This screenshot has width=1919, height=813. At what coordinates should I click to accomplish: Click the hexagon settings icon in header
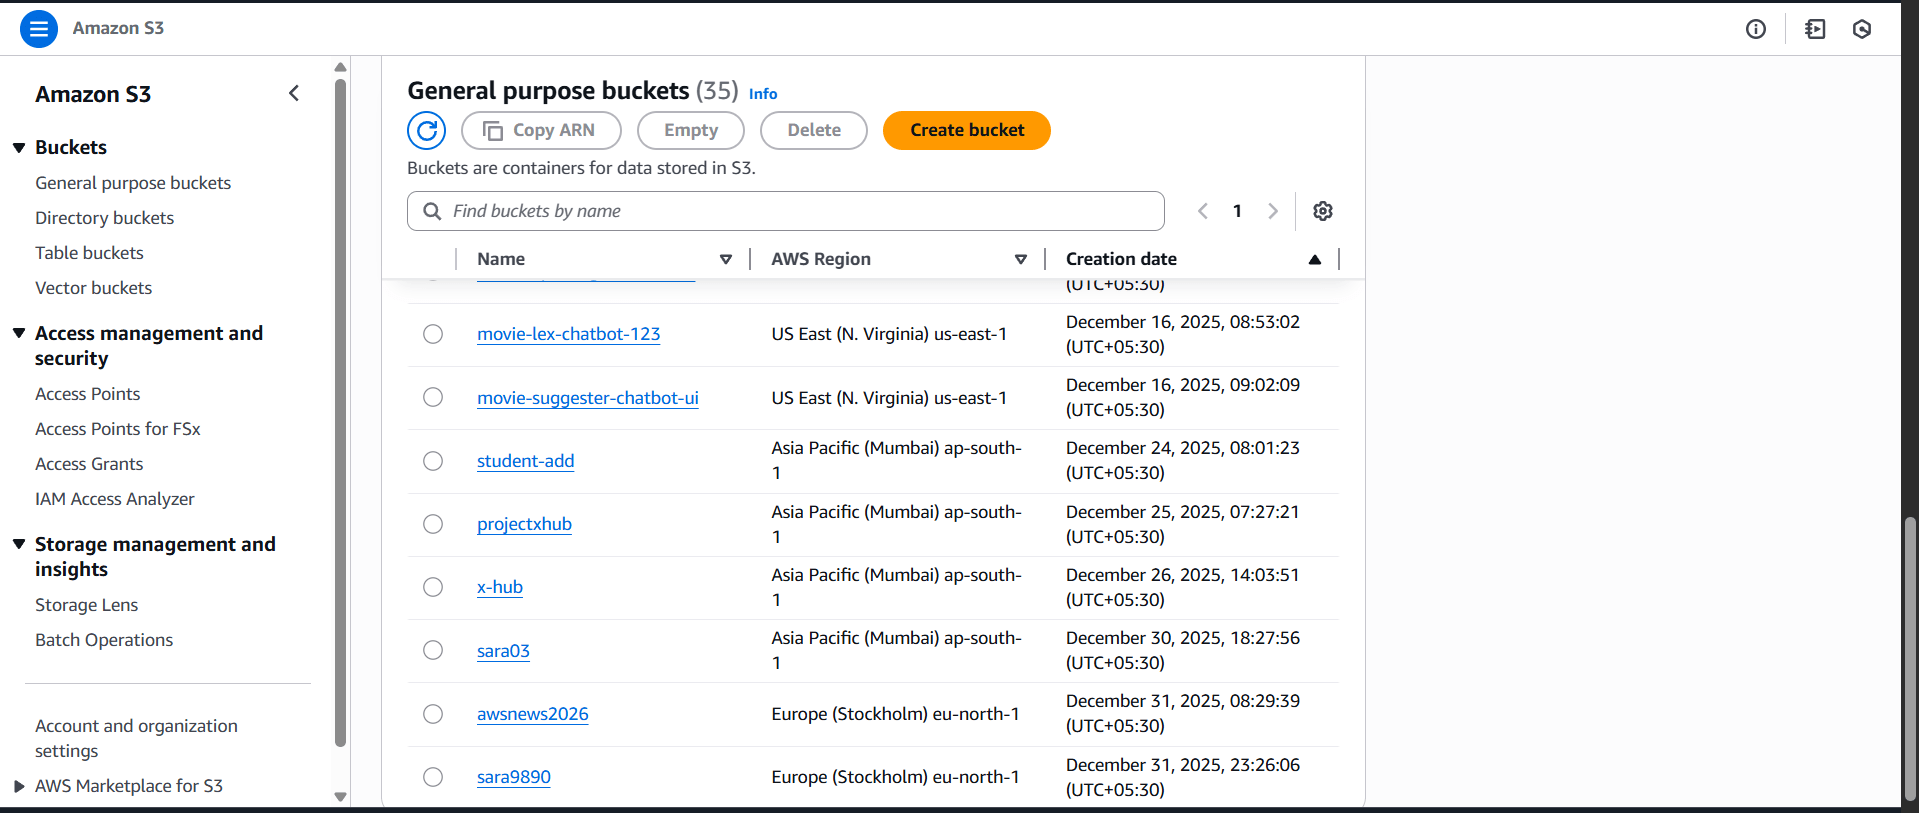coord(1862,29)
